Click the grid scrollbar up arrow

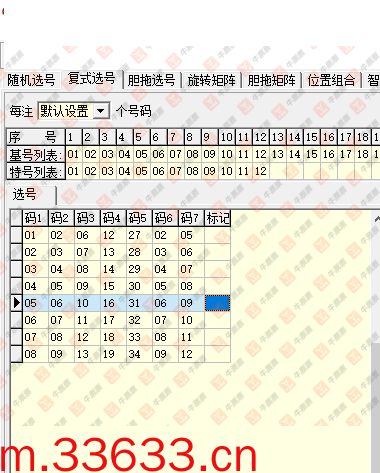tap(376, 219)
